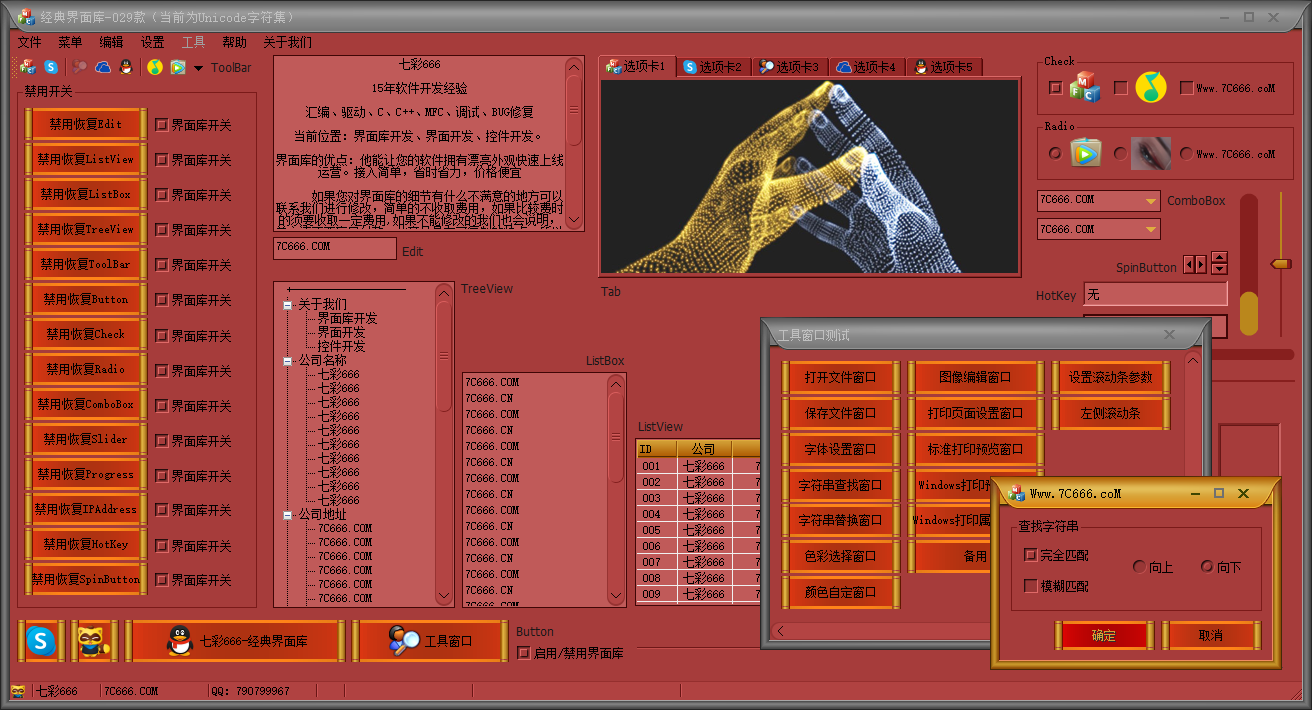1312x710 pixels.
Task: Click the QQ Music note toolbar icon
Action: (155, 67)
